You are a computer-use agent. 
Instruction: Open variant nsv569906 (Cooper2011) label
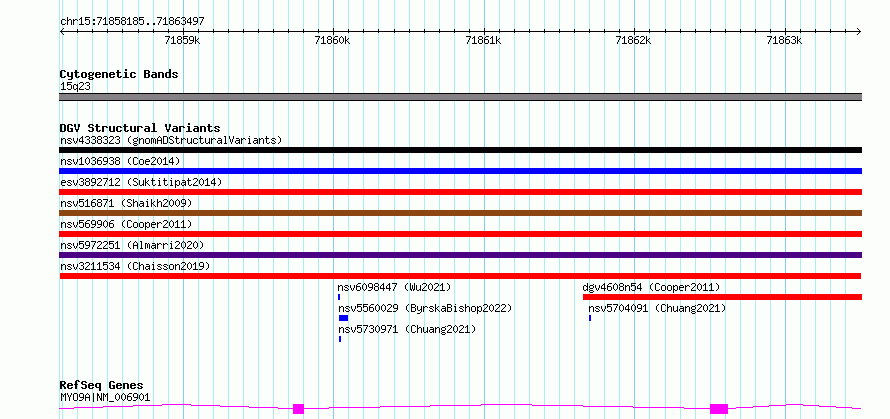click(126, 224)
